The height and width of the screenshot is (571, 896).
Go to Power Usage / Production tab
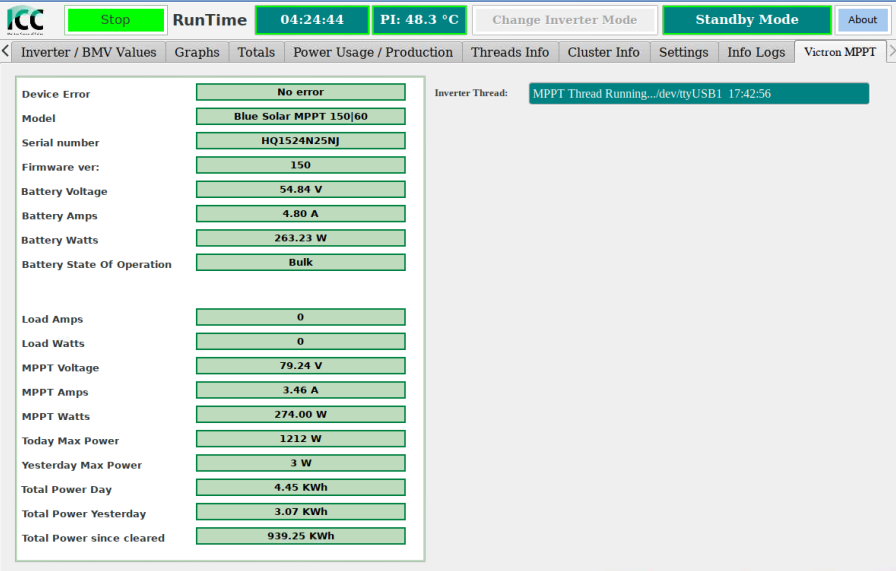(373, 52)
